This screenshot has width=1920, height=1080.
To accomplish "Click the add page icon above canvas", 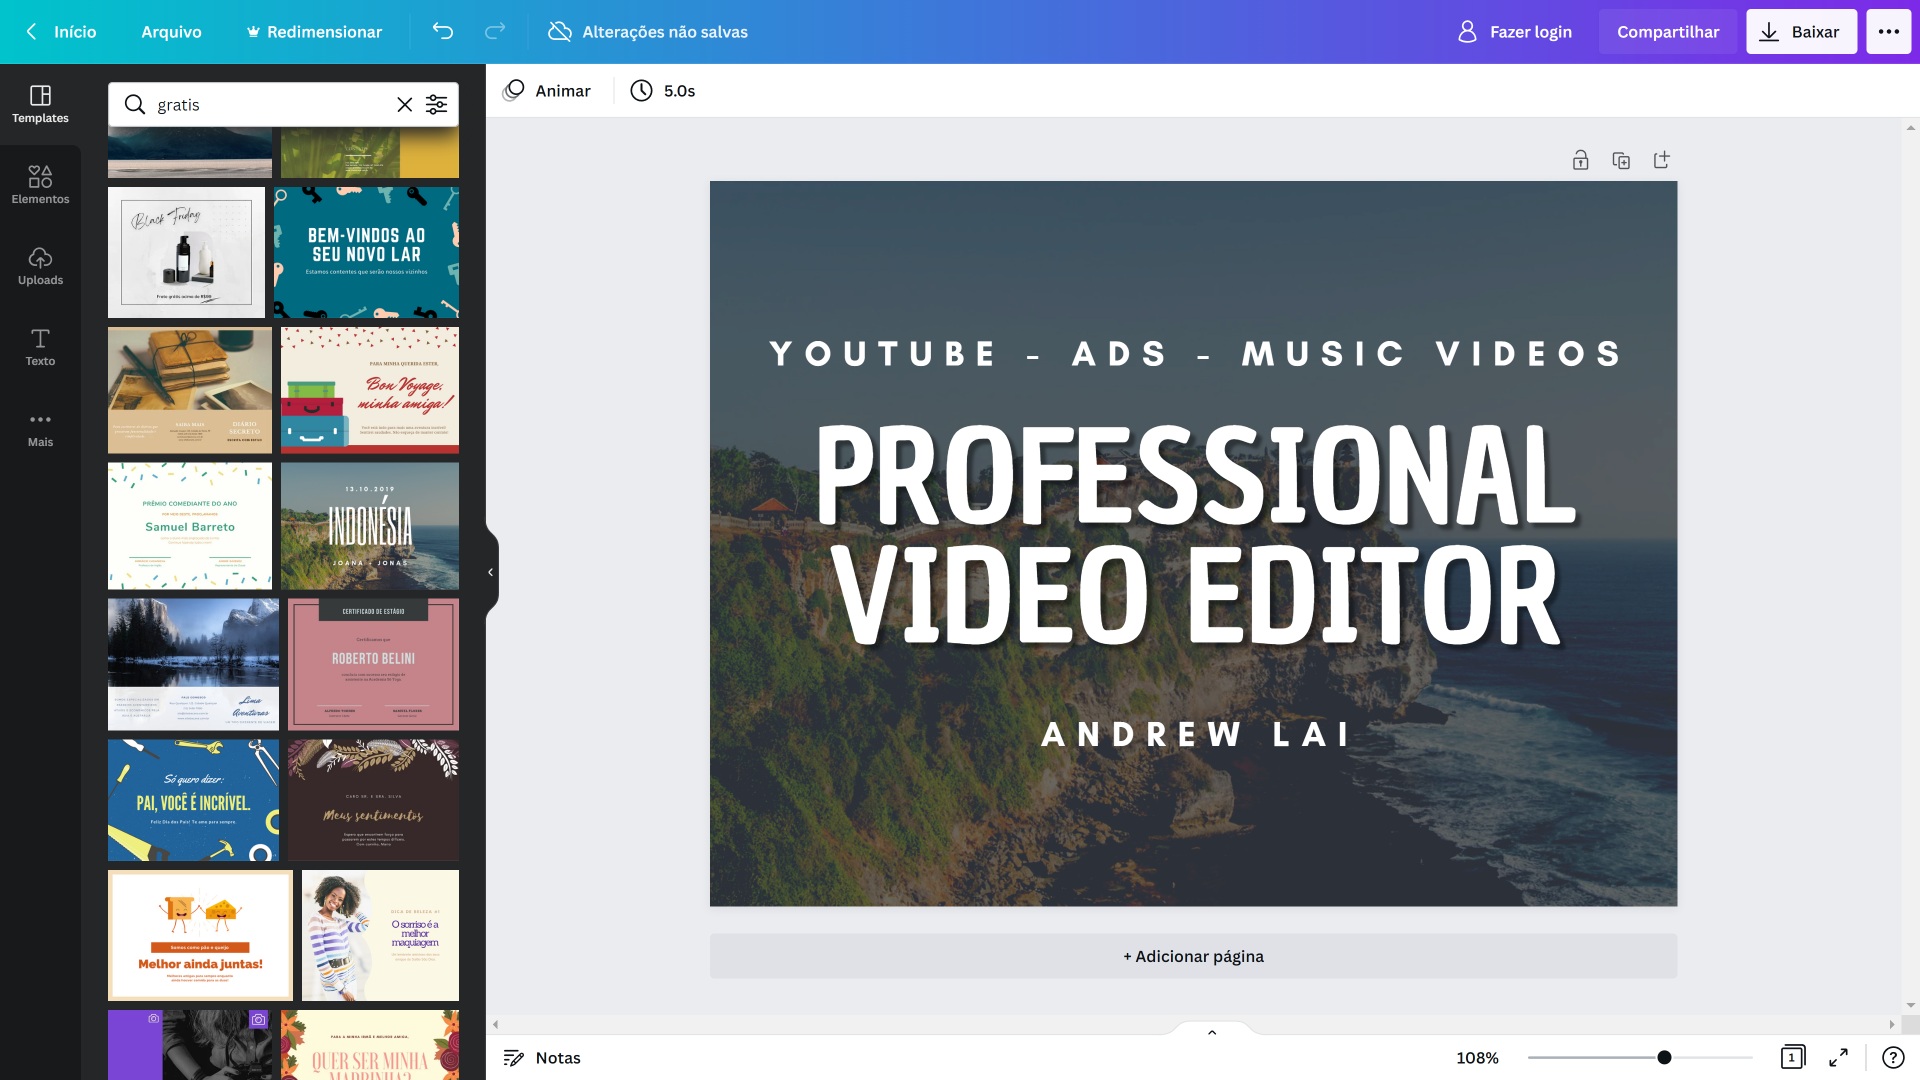I will pyautogui.click(x=1661, y=160).
